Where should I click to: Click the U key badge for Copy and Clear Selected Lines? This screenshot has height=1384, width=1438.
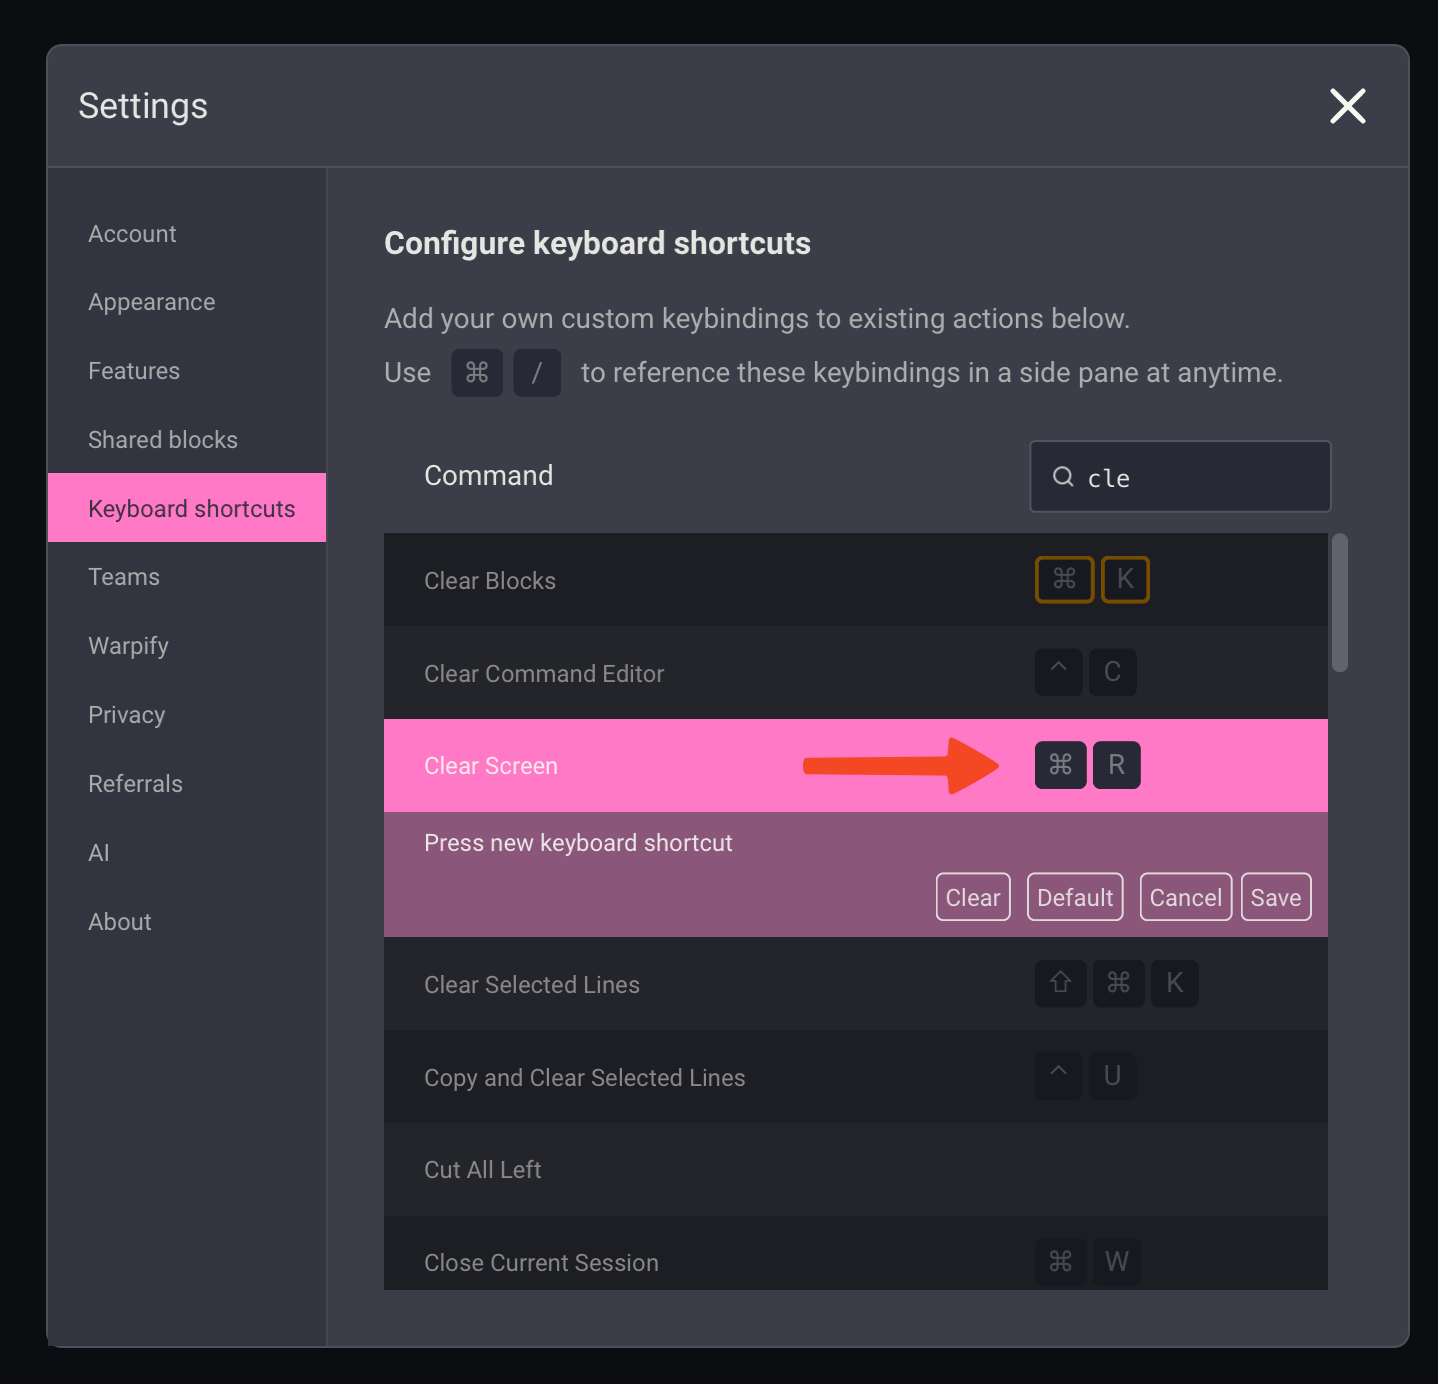[x=1113, y=1076]
